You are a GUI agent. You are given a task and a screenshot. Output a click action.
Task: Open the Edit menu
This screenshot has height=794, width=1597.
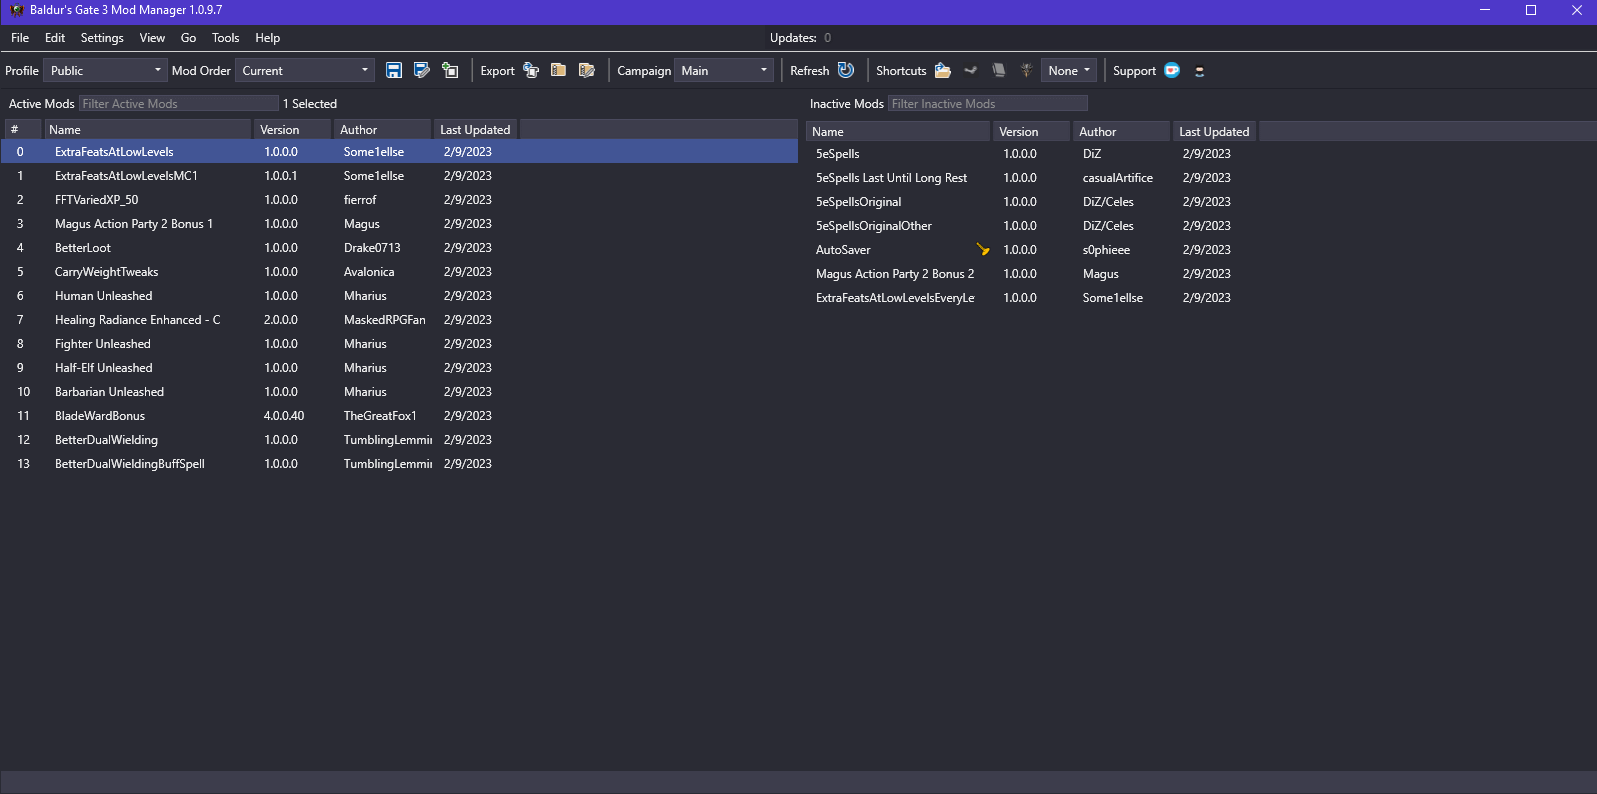(x=55, y=38)
